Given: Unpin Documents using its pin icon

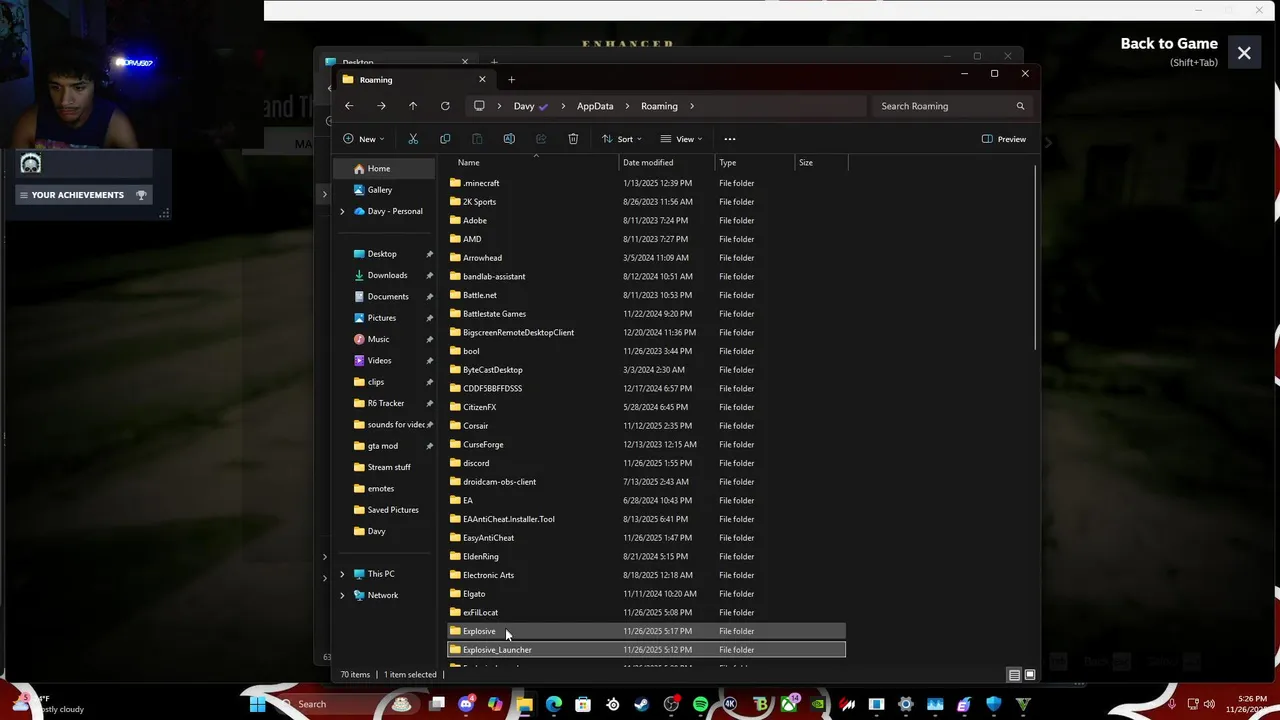Looking at the screenshot, I should pos(430,297).
